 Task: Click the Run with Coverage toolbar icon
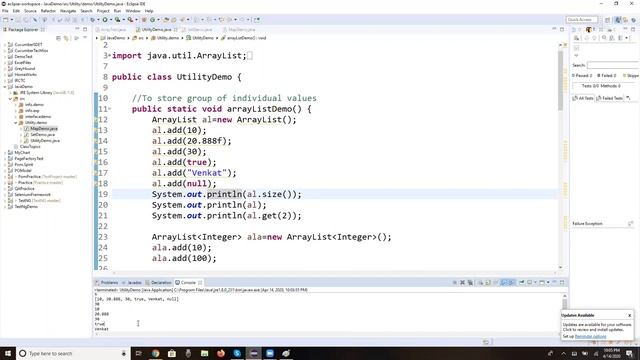click(118, 20)
